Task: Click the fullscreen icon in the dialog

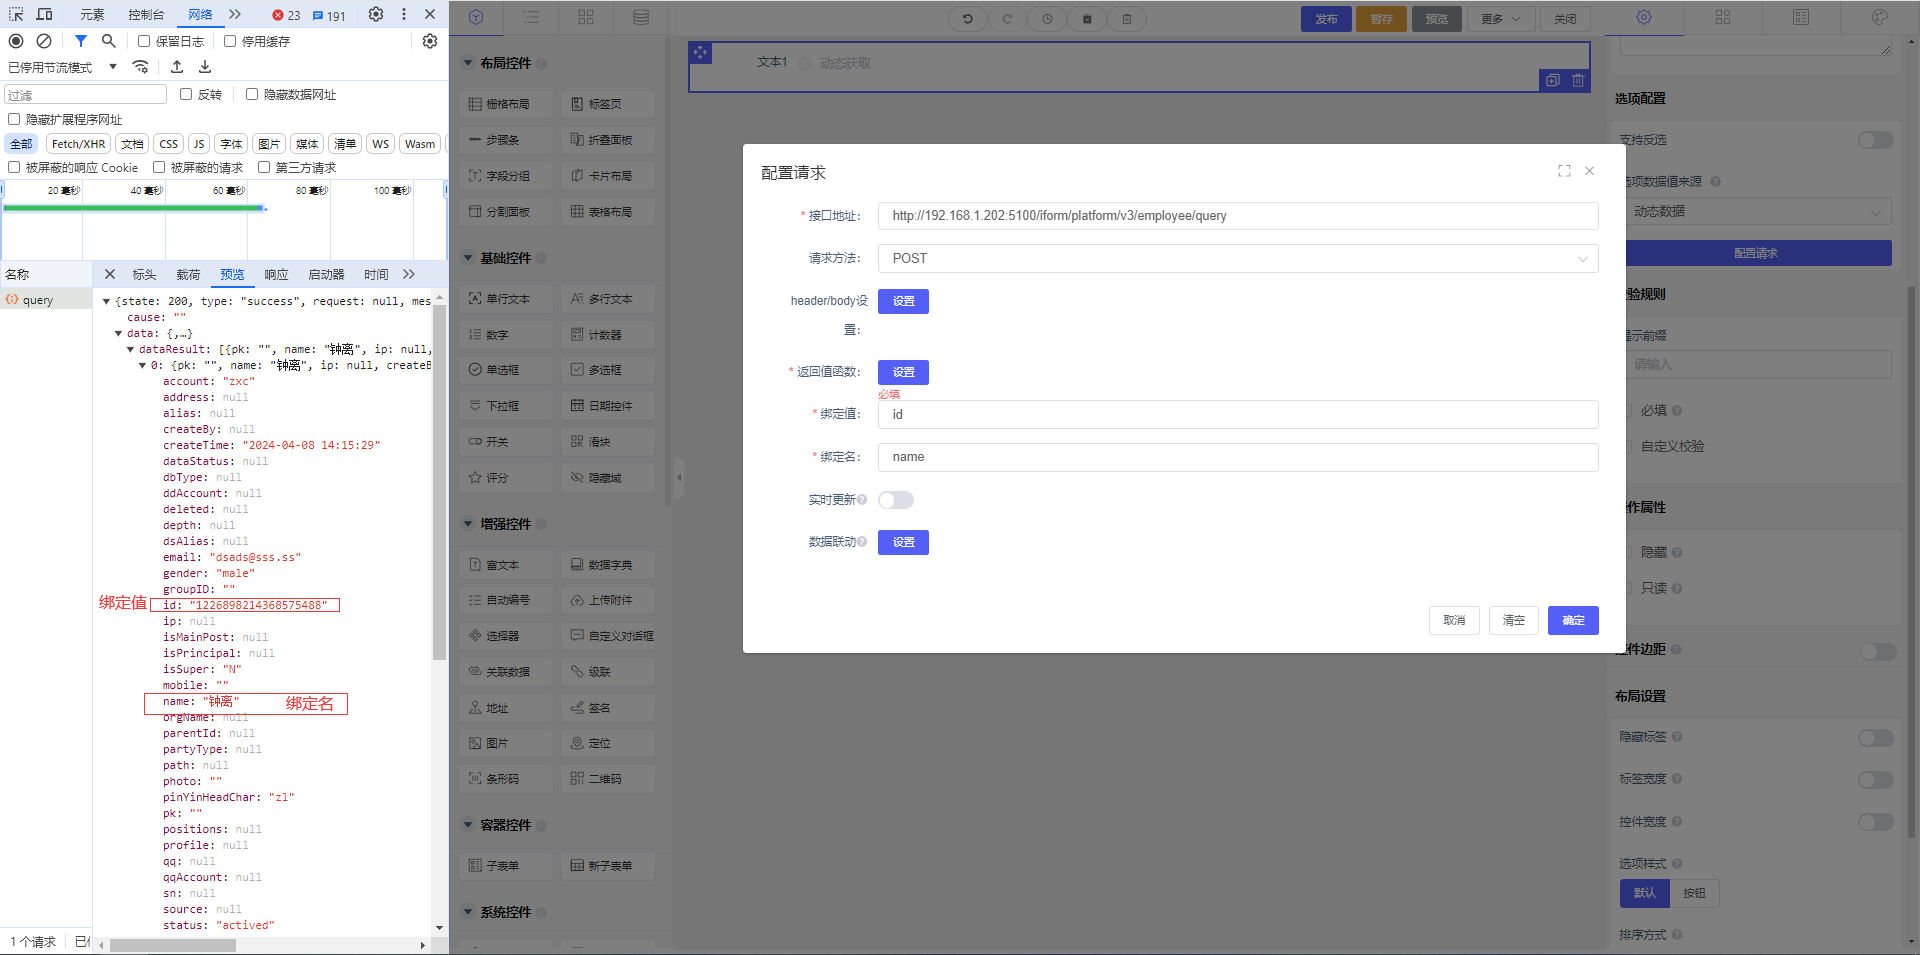Action: click(x=1564, y=171)
